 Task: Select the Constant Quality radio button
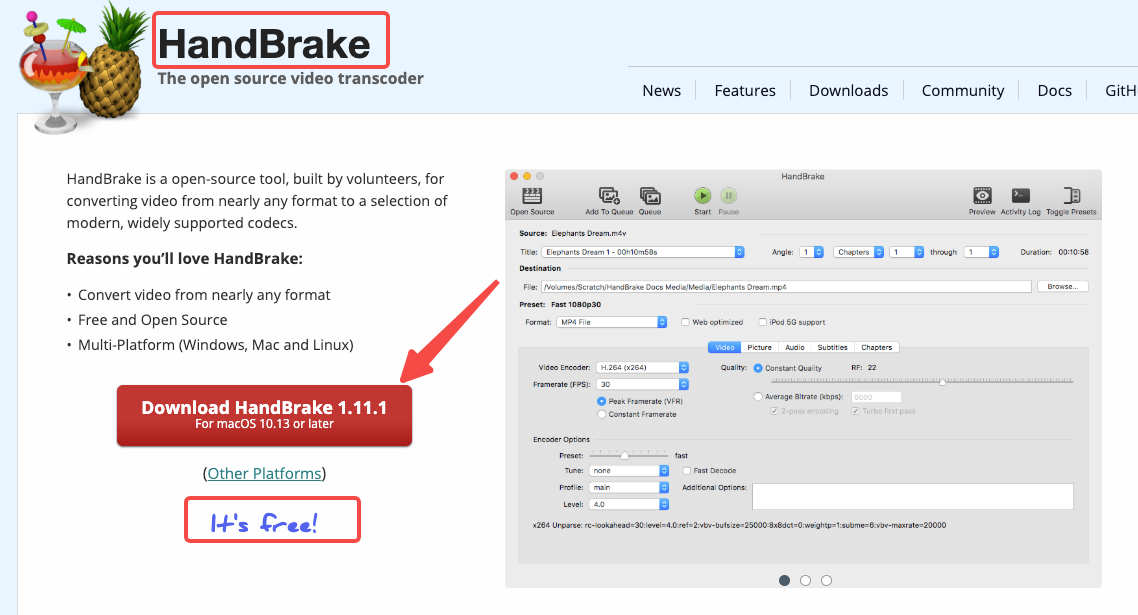click(x=758, y=368)
